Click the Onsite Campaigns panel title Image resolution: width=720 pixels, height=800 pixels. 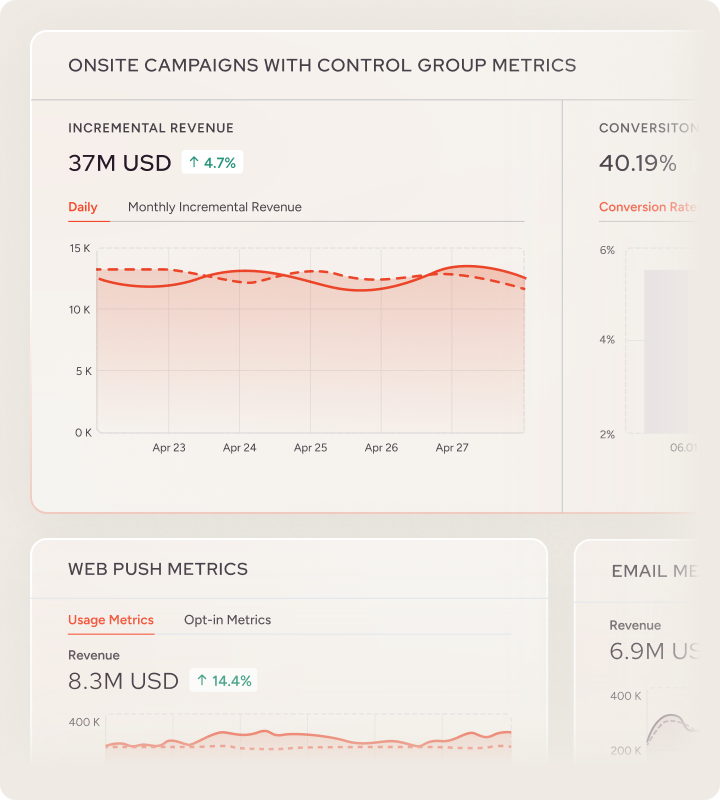coord(322,65)
